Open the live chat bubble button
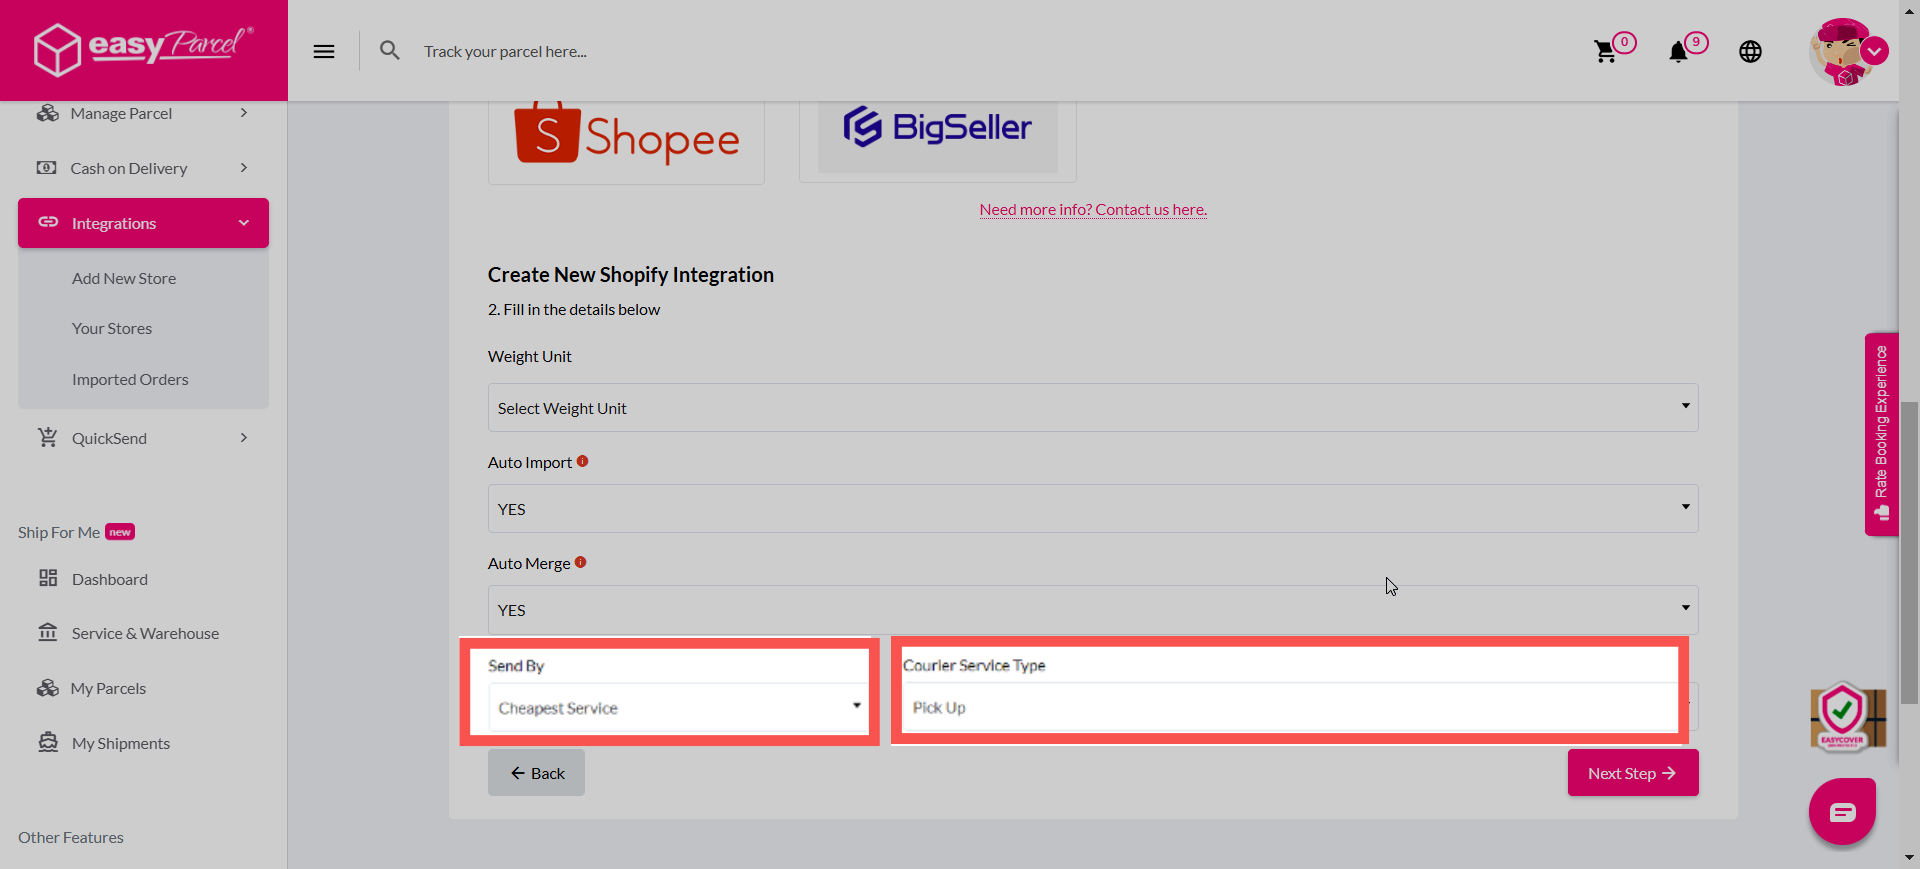 1842,811
